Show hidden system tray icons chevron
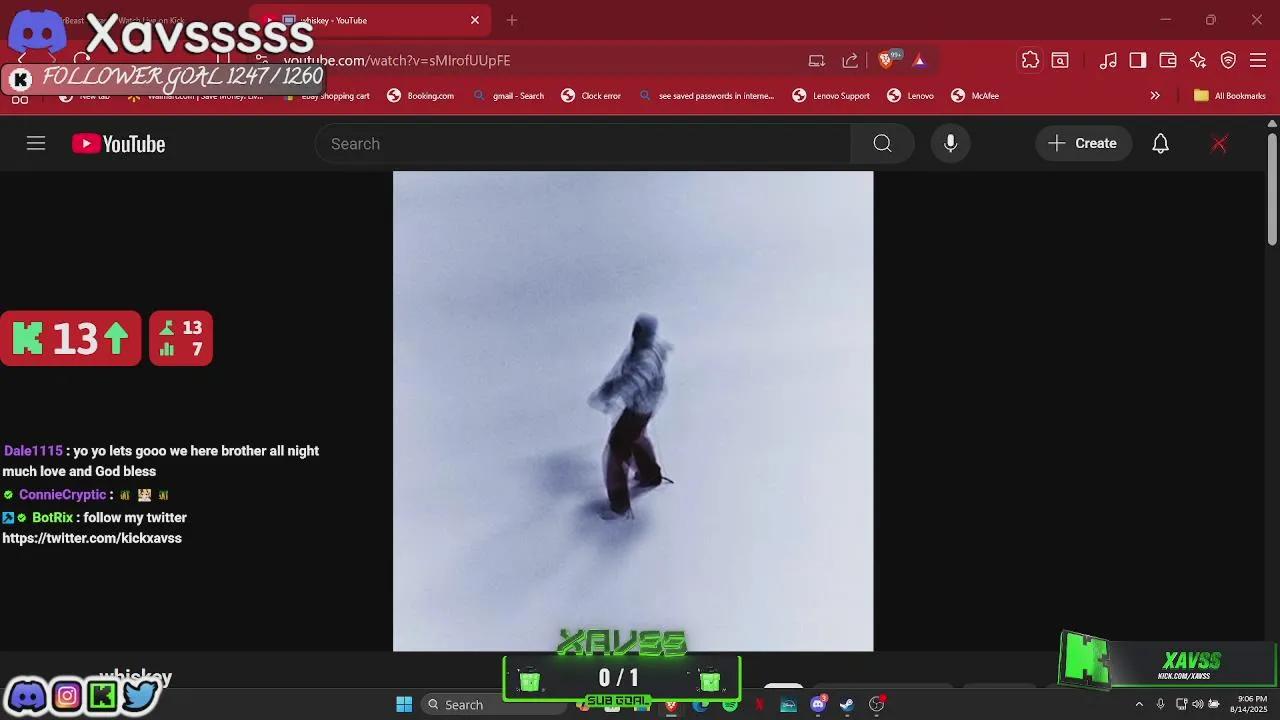1280x720 pixels. [1138, 705]
